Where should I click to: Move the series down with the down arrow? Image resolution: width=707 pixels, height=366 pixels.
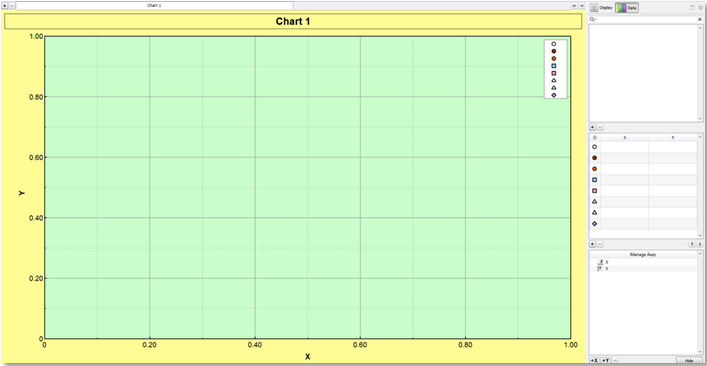tap(700, 244)
